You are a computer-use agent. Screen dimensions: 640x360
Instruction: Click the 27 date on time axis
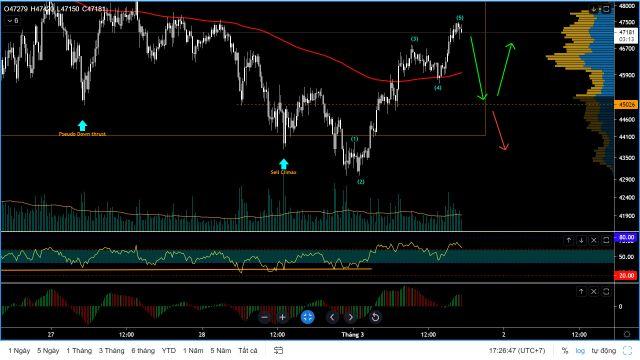pyautogui.click(x=51, y=334)
